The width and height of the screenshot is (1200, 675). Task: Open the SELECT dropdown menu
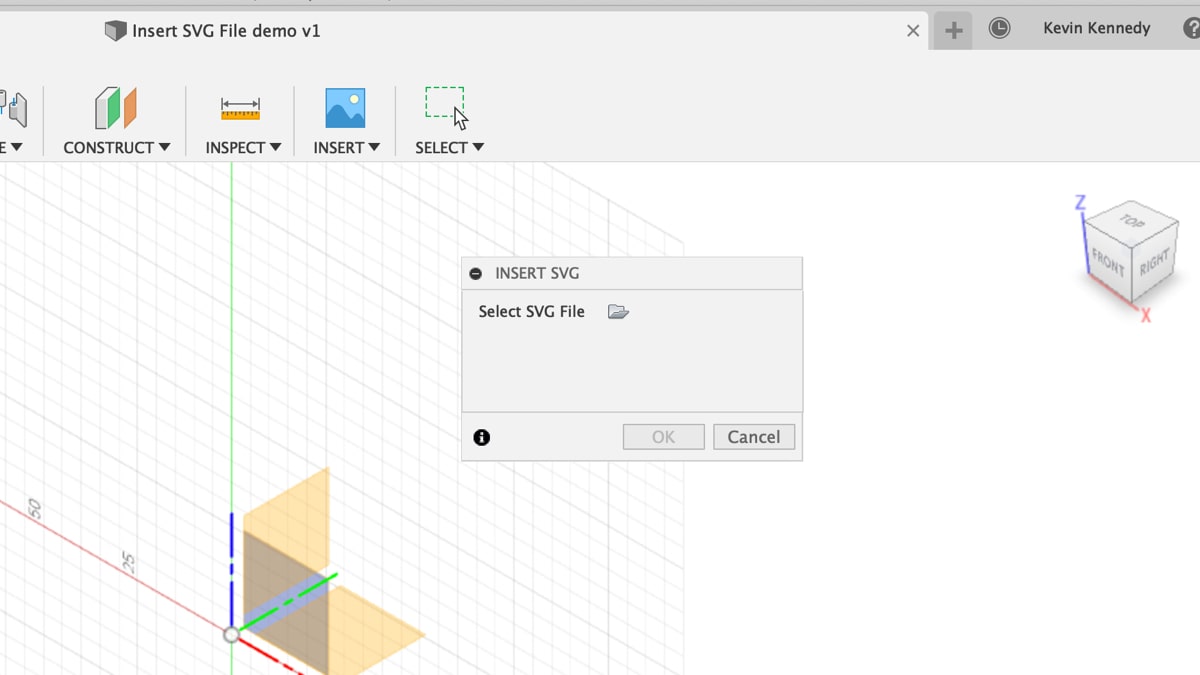pos(449,147)
